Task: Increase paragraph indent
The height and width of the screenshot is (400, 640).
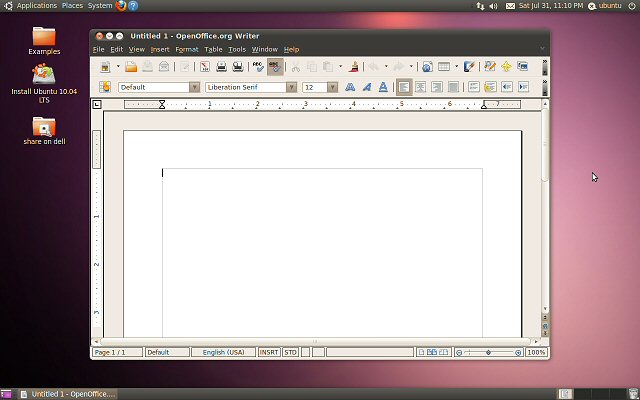Action: coord(523,87)
